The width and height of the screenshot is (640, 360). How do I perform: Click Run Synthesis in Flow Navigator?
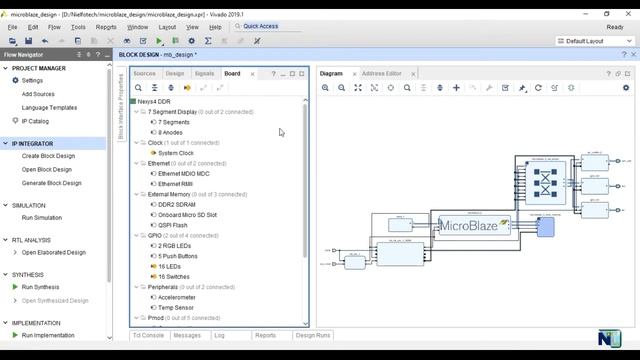(40, 287)
